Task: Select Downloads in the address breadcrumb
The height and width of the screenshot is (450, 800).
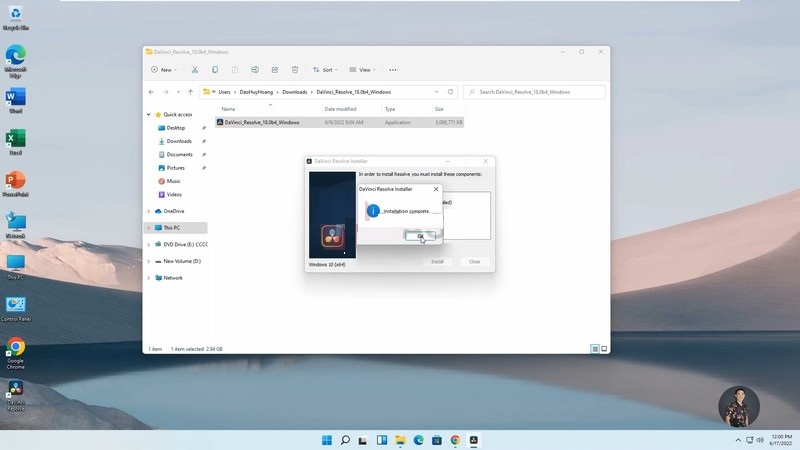Action: click(x=294, y=92)
